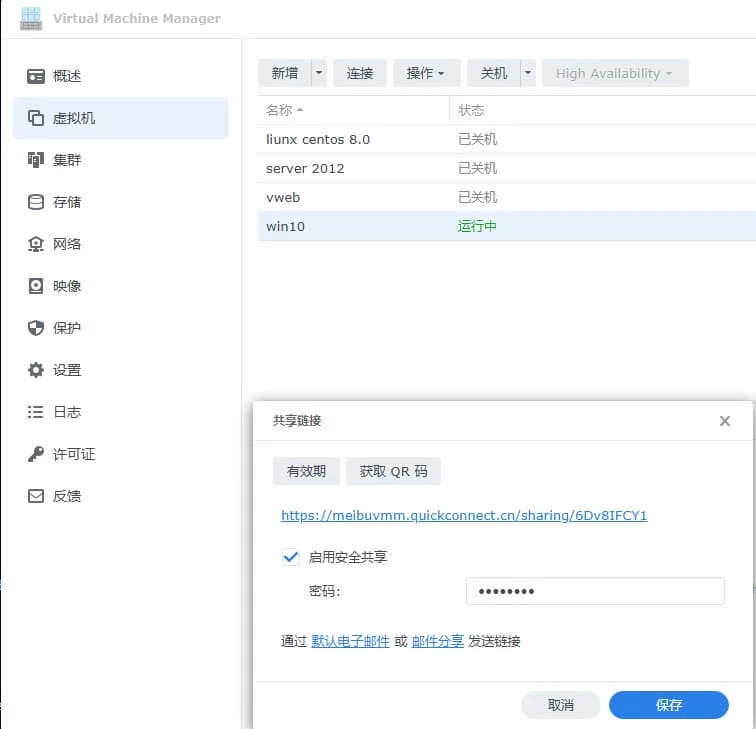Go to 设置 menu entry text
Viewport: 756px width, 729px height.
pyautogui.click(x=67, y=370)
